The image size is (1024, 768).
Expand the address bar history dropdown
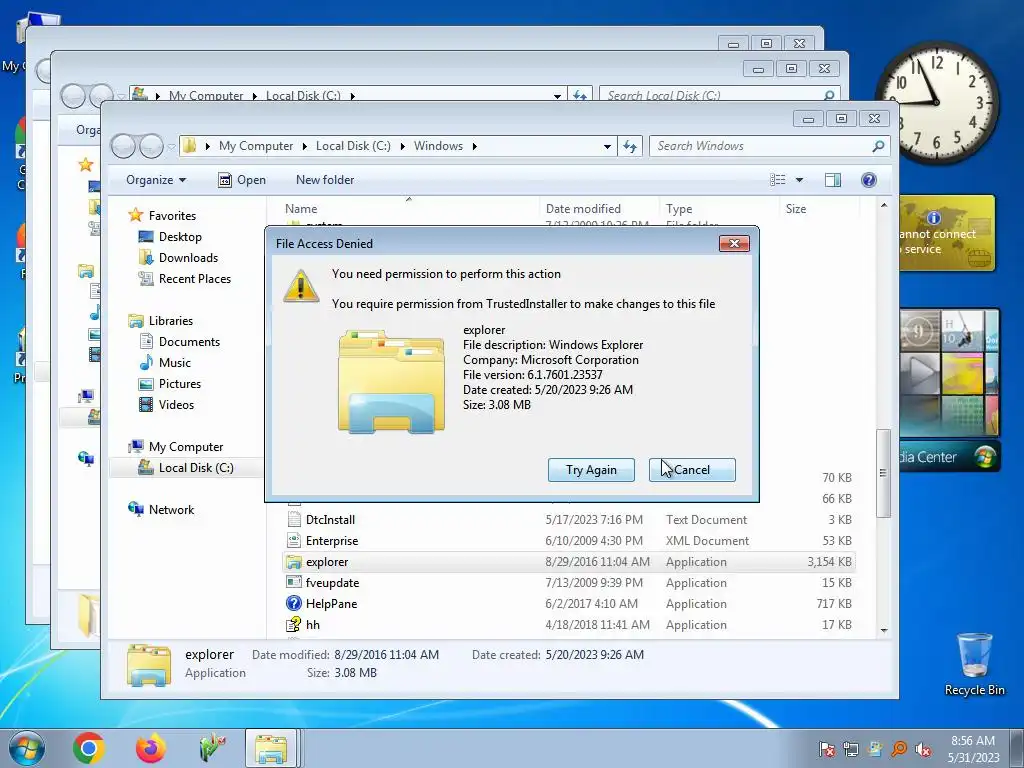[x=607, y=146]
